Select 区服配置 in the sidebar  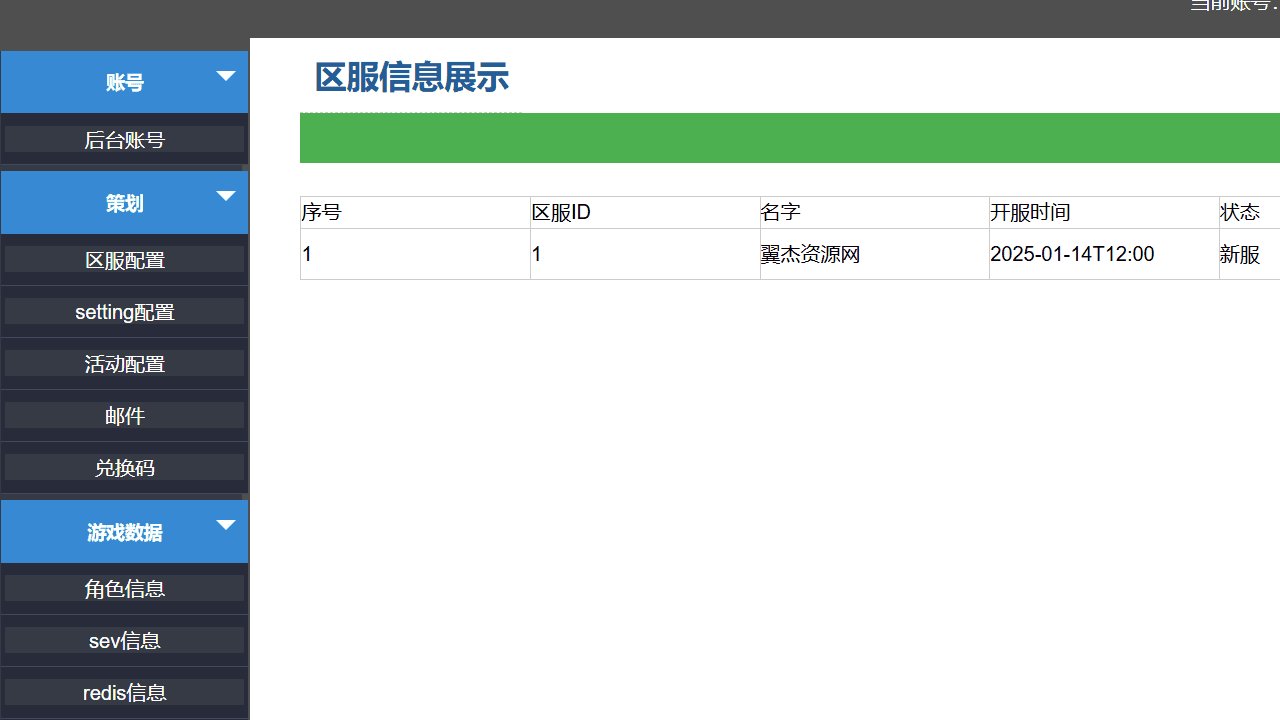(x=124, y=259)
